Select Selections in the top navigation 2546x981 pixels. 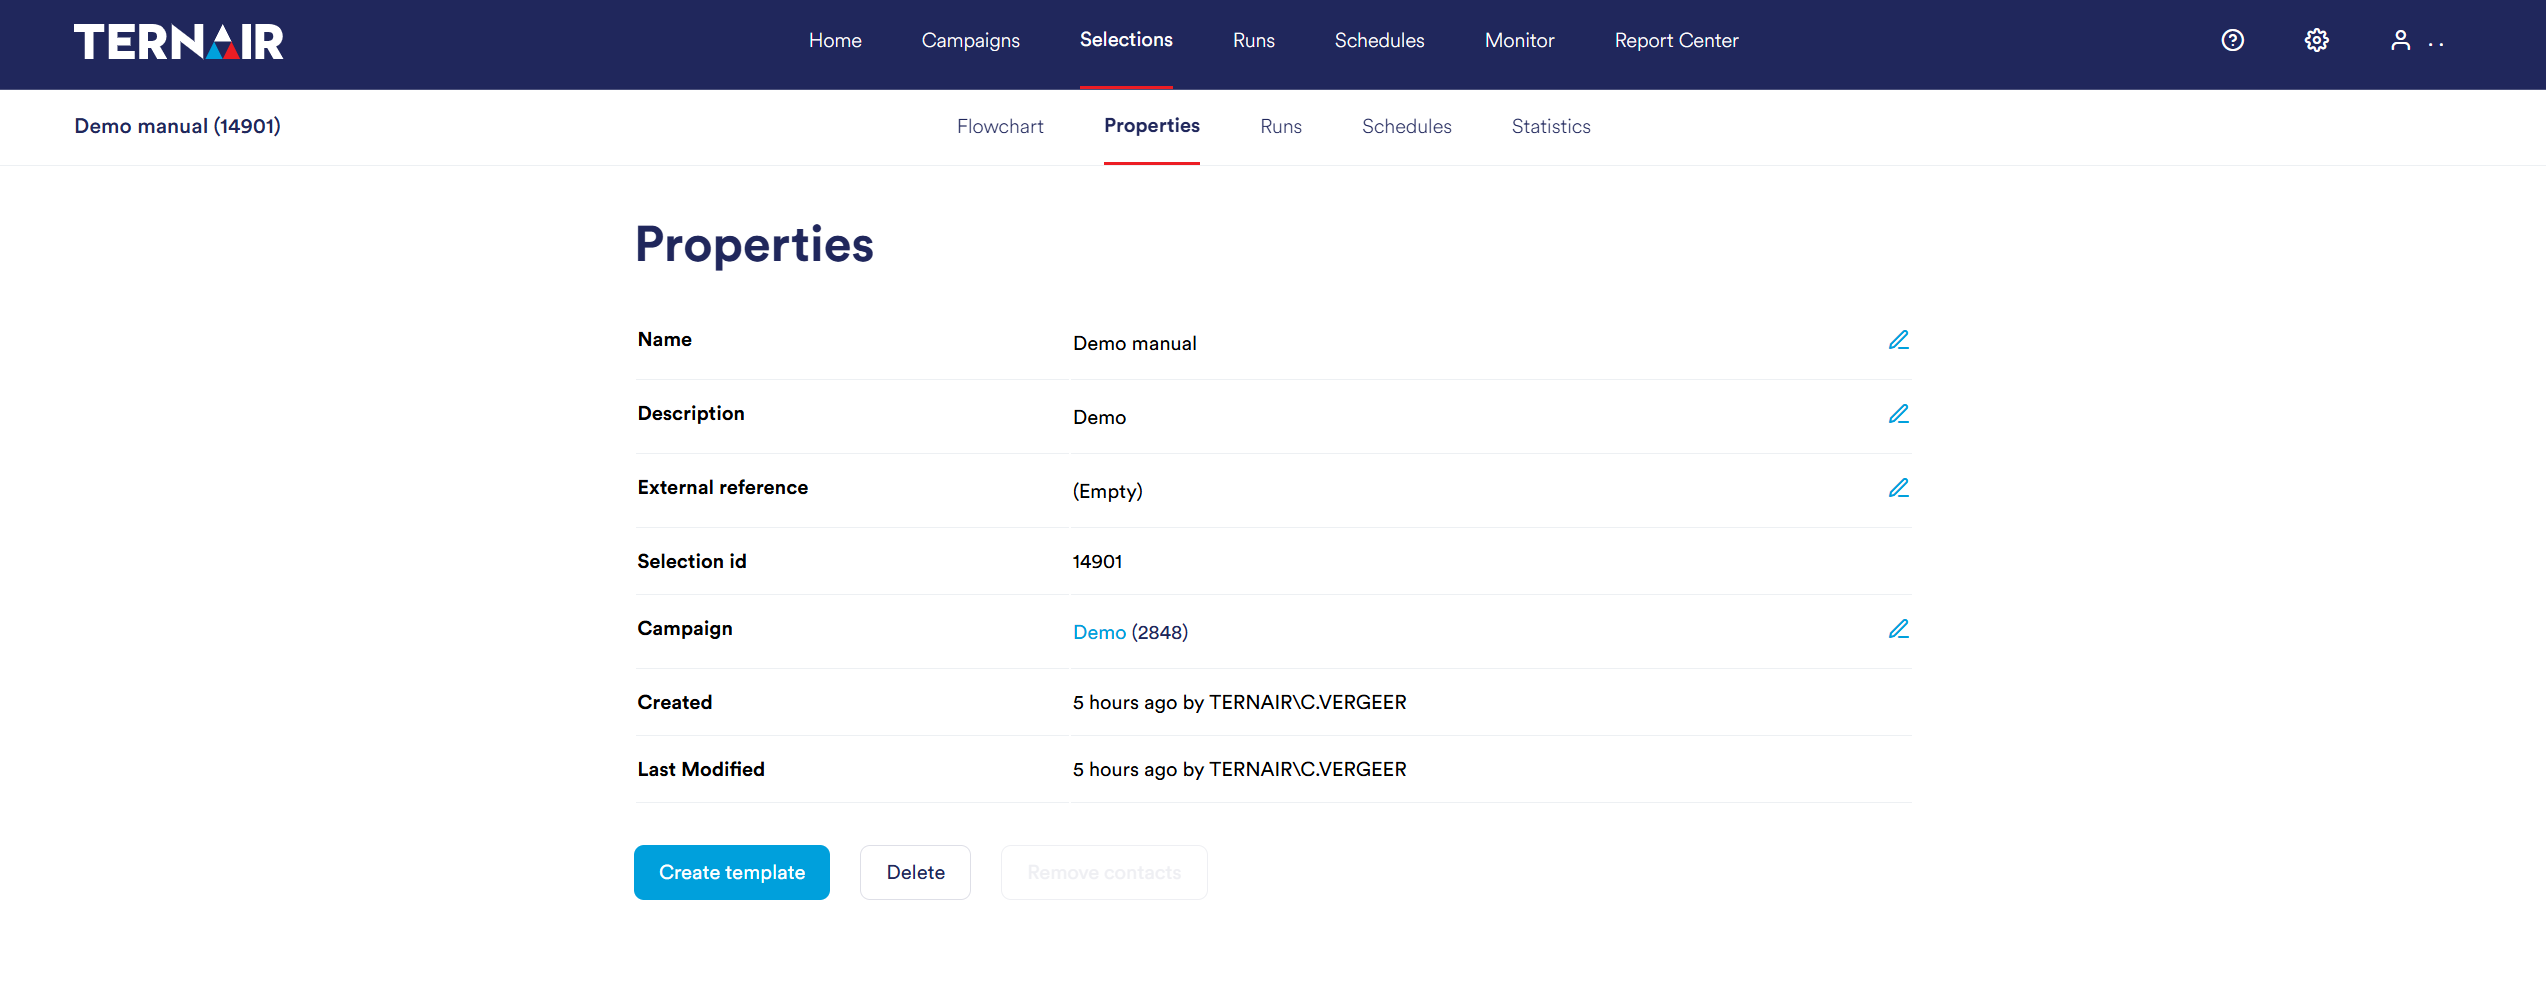pyautogui.click(x=1126, y=40)
